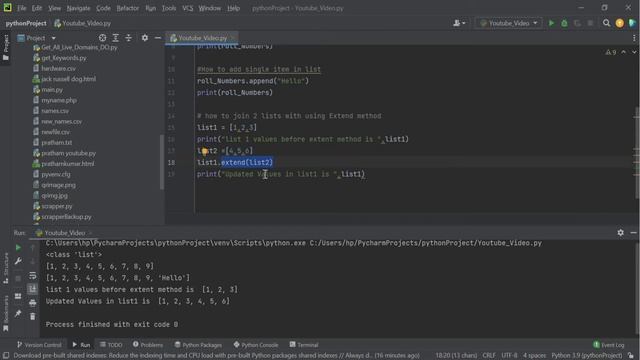Open Search Everywhere magnifier icon
The image size is (640, 360).
tap(607, 23)
